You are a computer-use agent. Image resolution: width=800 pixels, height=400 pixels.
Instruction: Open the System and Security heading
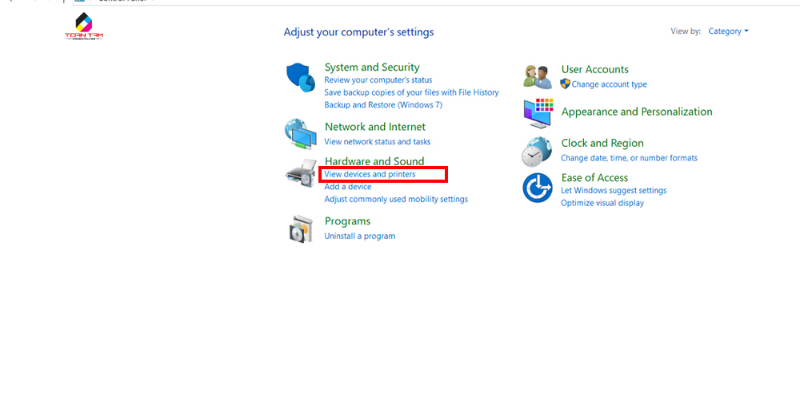[x=372, y=67]
